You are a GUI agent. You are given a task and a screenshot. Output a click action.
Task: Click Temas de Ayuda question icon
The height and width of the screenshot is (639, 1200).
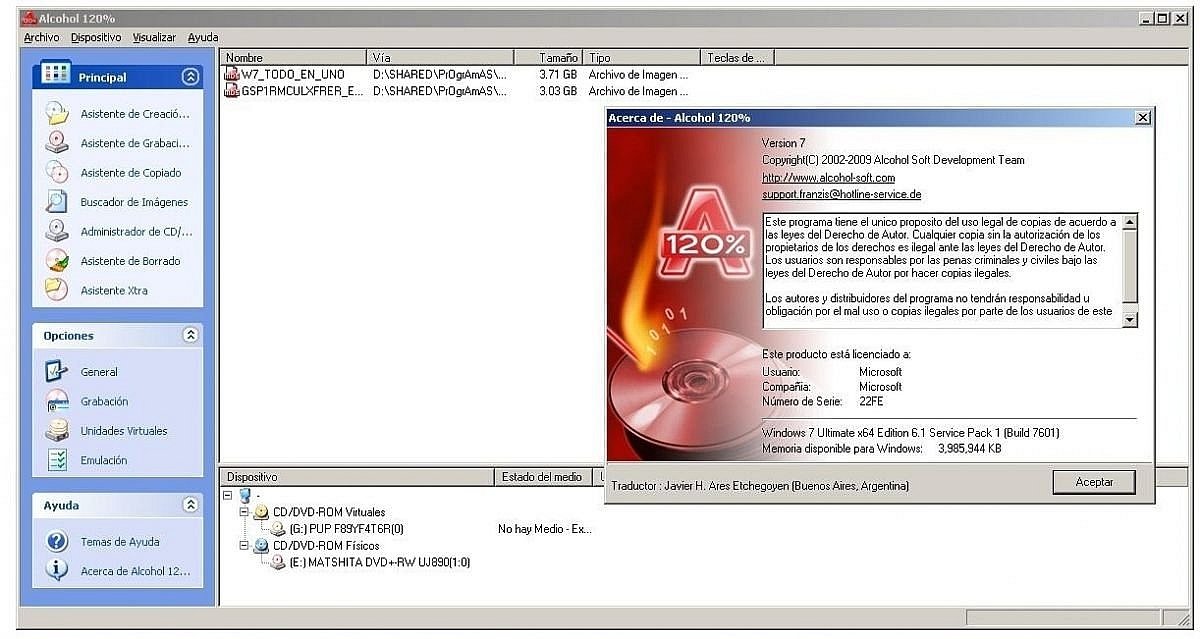click(56, 542)
